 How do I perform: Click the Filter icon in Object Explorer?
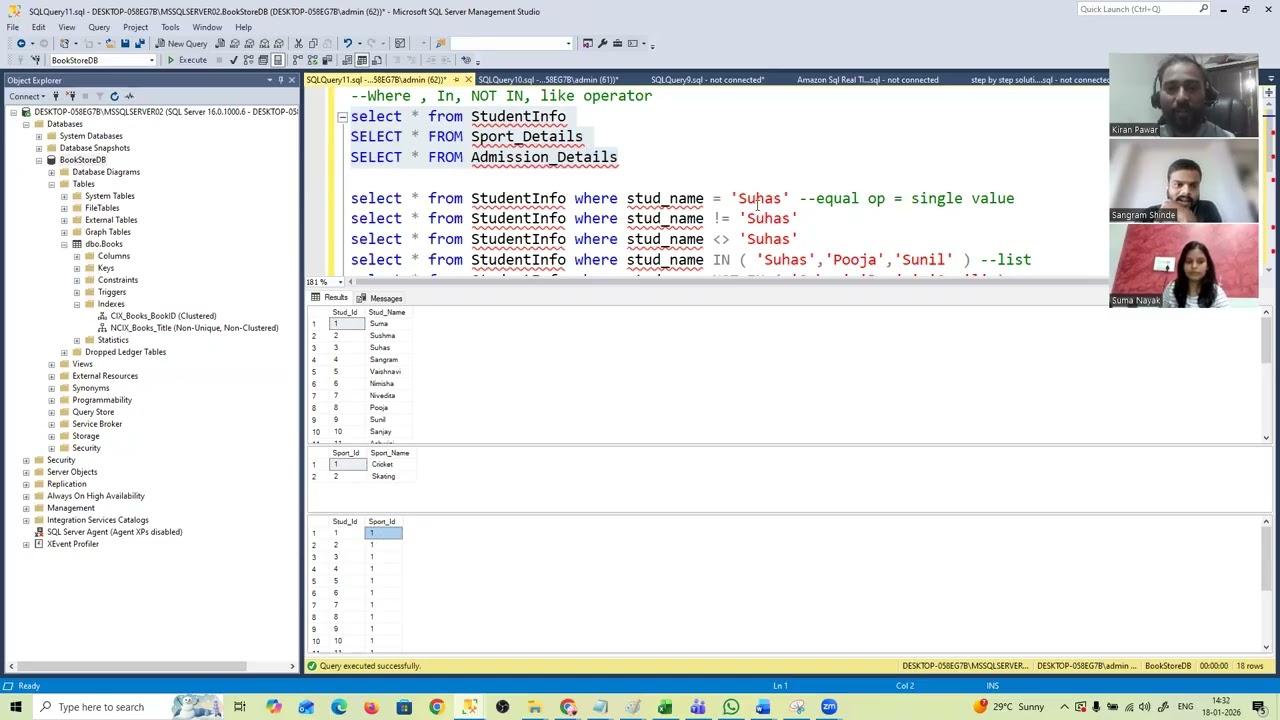[x=98, y=96]
